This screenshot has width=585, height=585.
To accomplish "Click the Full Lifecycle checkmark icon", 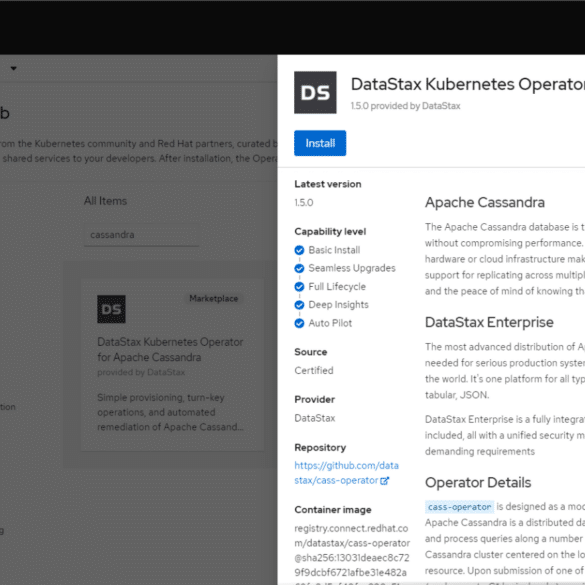I will click(299, 287).
